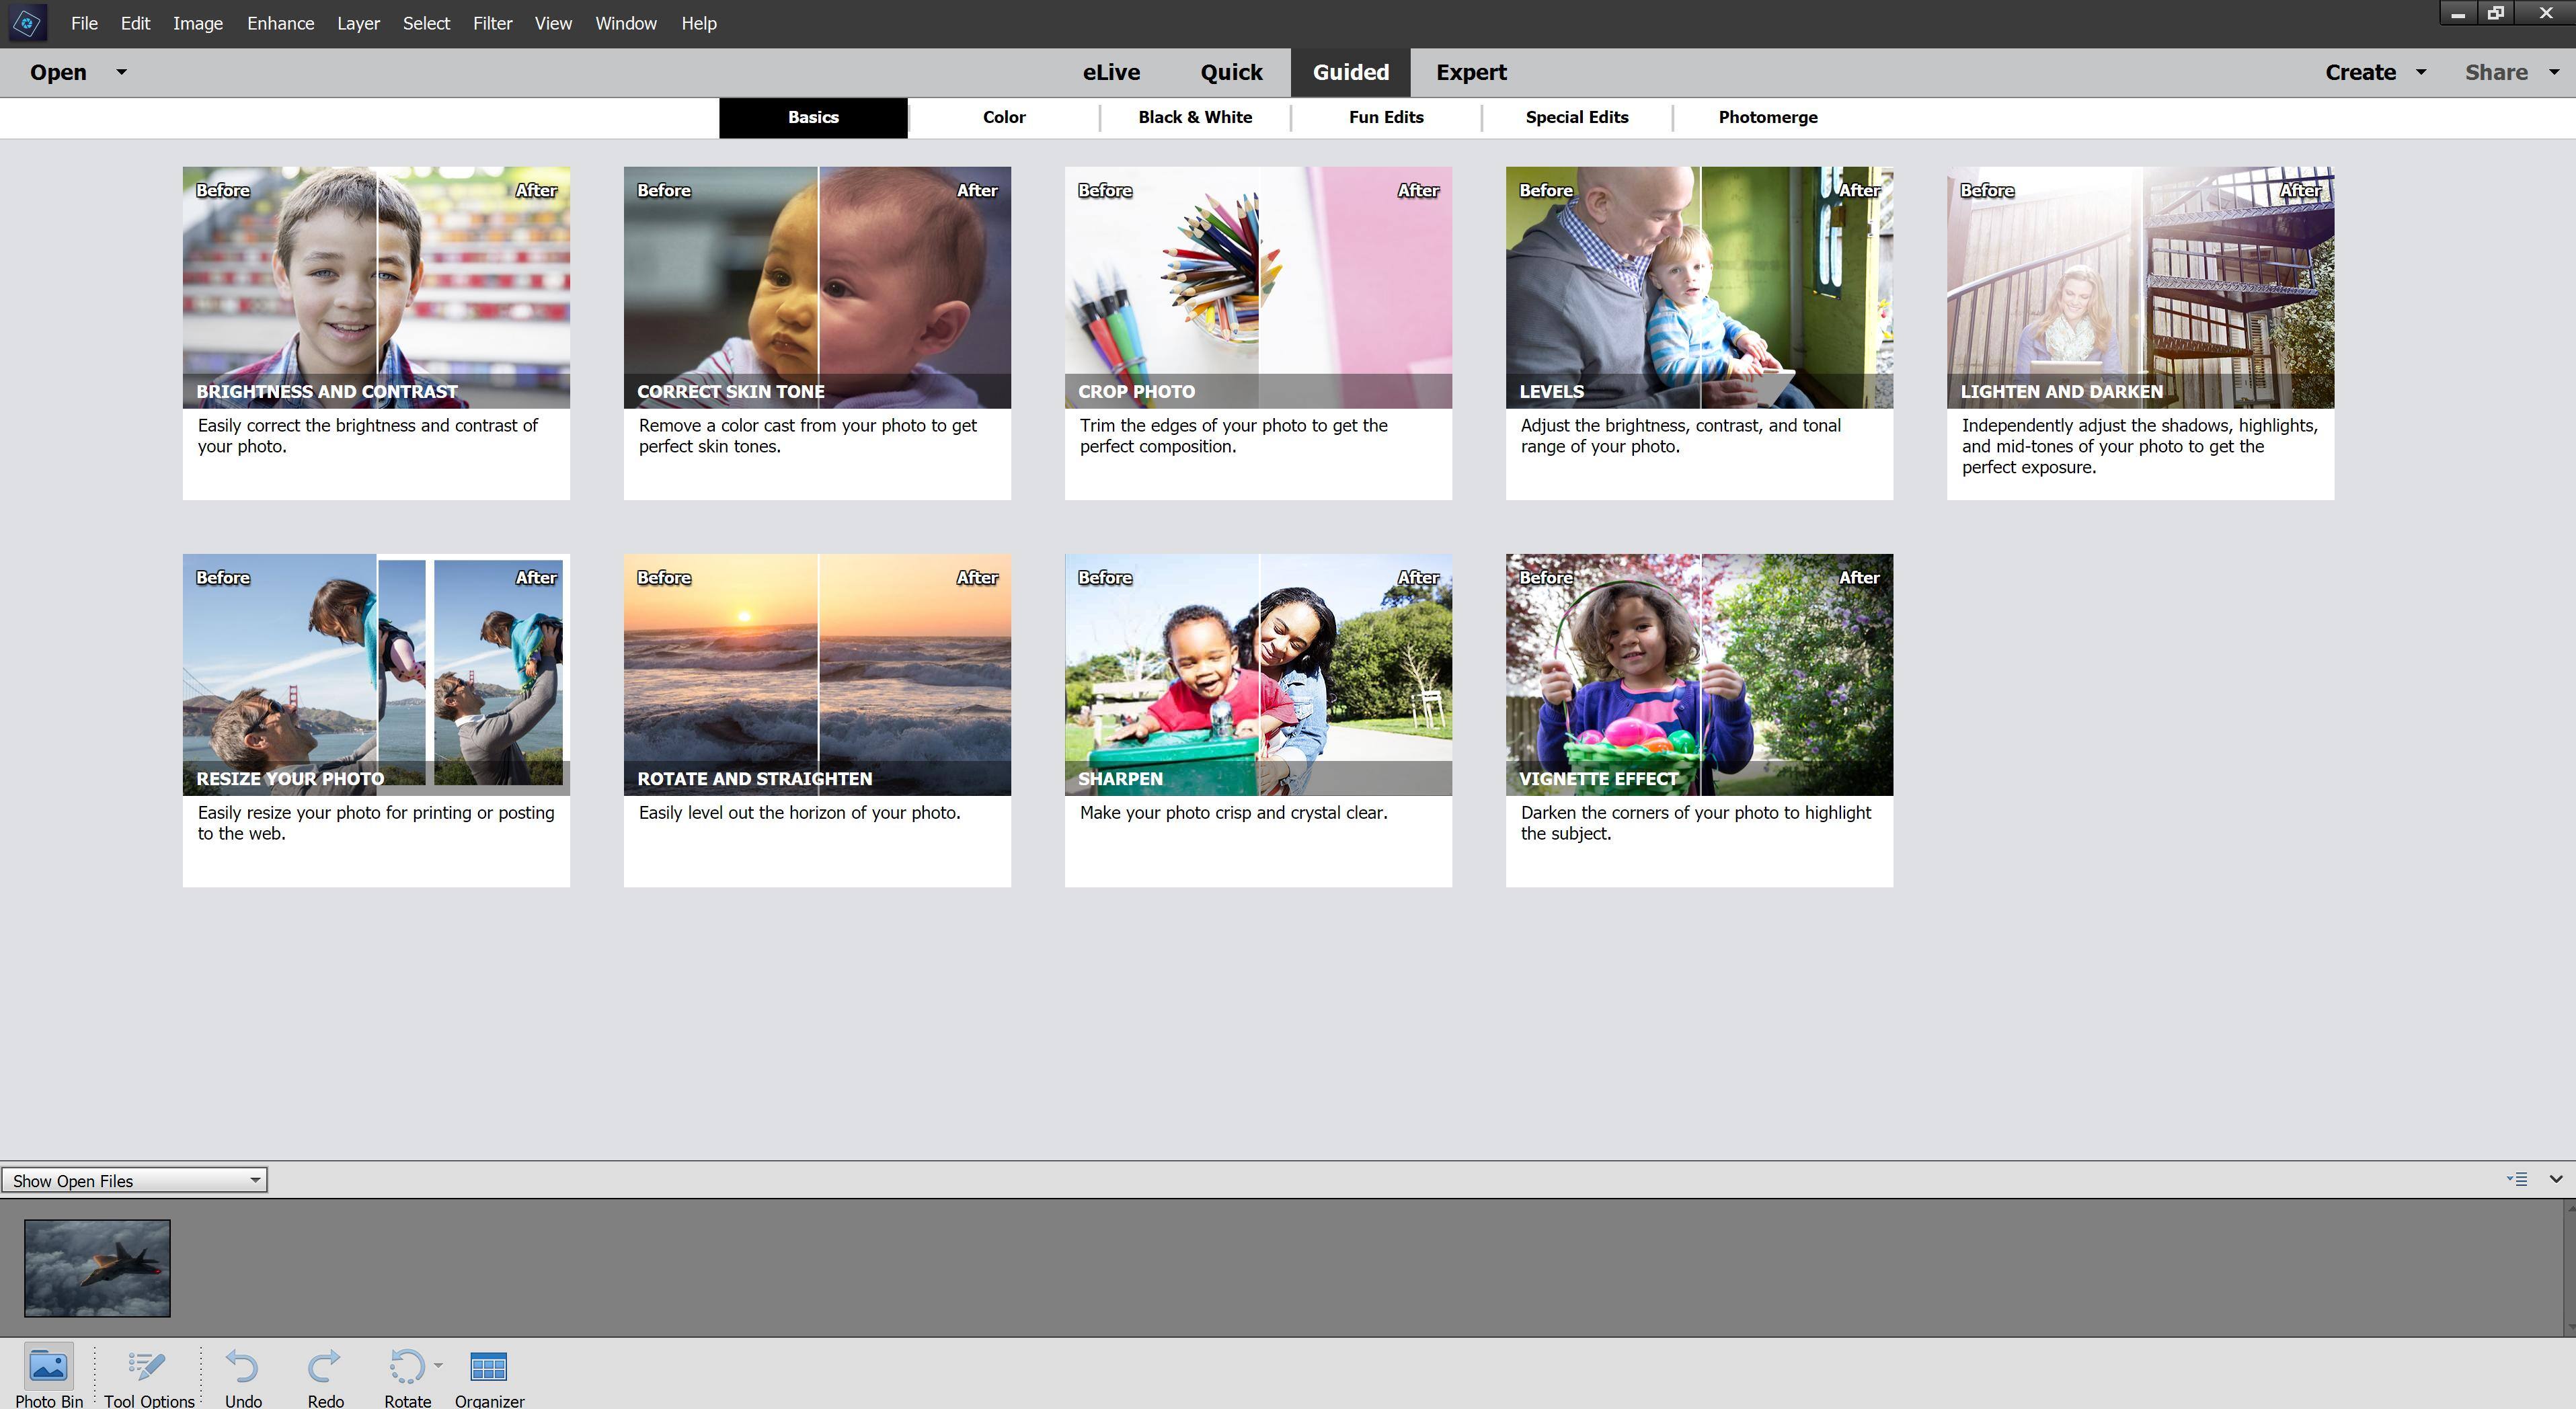
Task: Toggle the Photo Bin icon
Action: [48, 1366]
